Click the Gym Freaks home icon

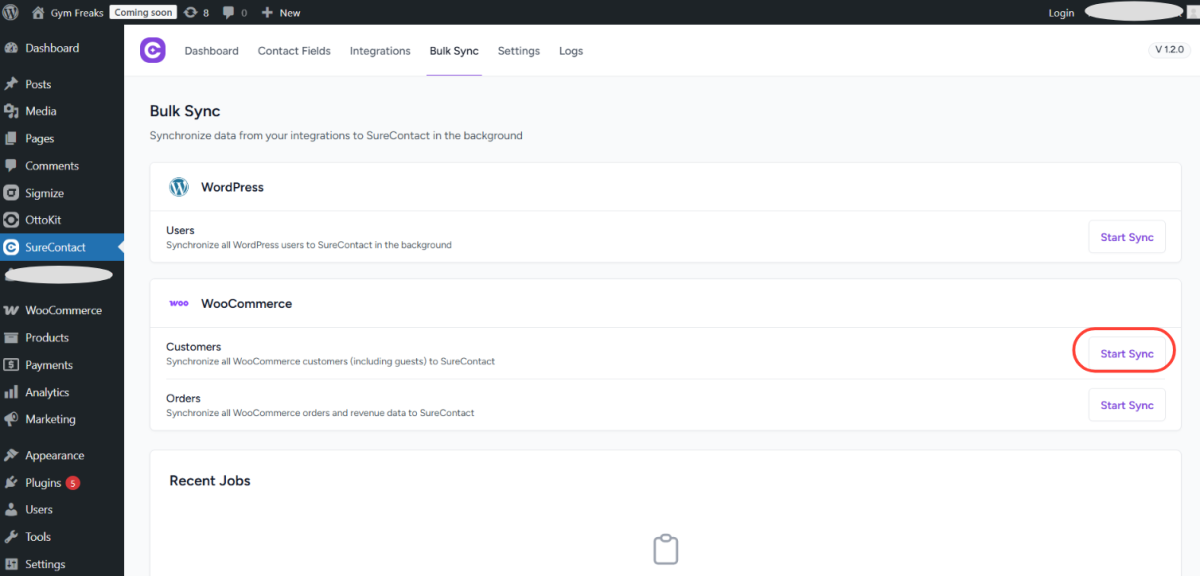38,13
